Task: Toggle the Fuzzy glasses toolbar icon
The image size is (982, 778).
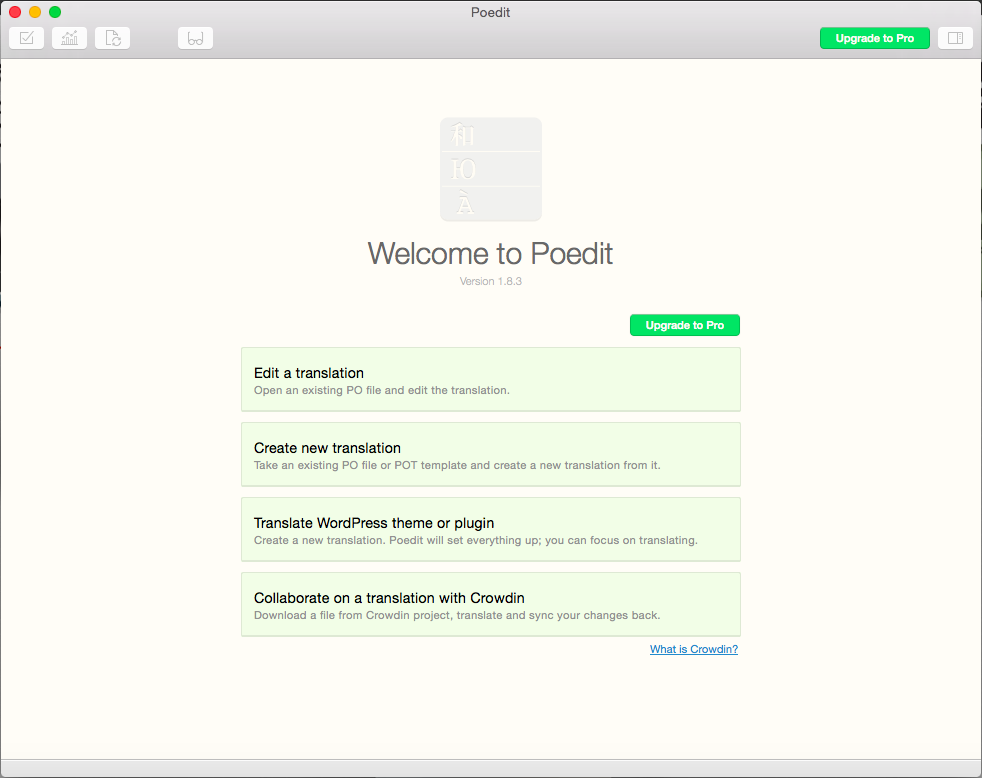Action: [195, 38]
